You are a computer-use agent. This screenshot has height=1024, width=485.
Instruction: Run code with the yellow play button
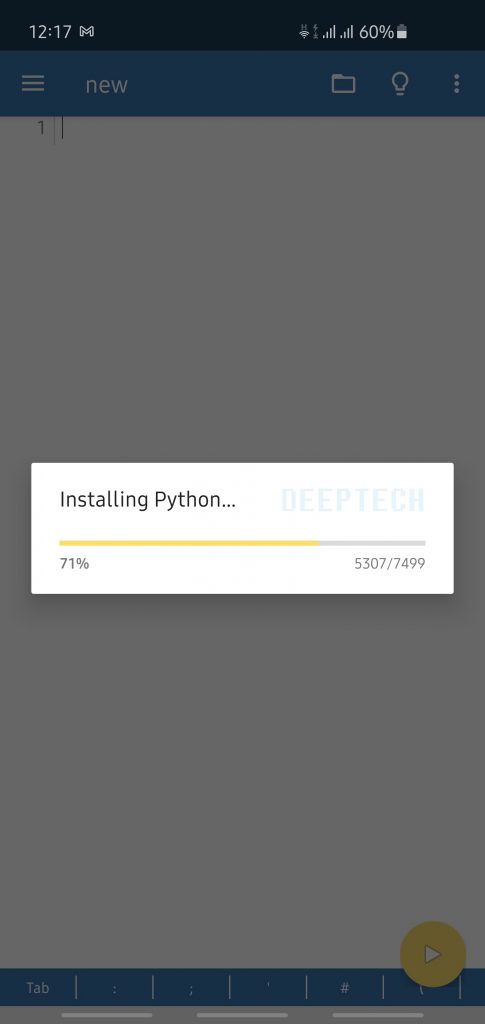point(433,954)
